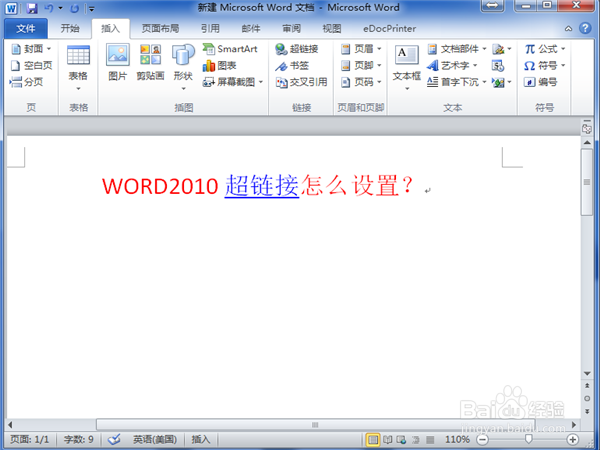Insert a SmartArt graphic
600x450 pixels.
point(230,49)
